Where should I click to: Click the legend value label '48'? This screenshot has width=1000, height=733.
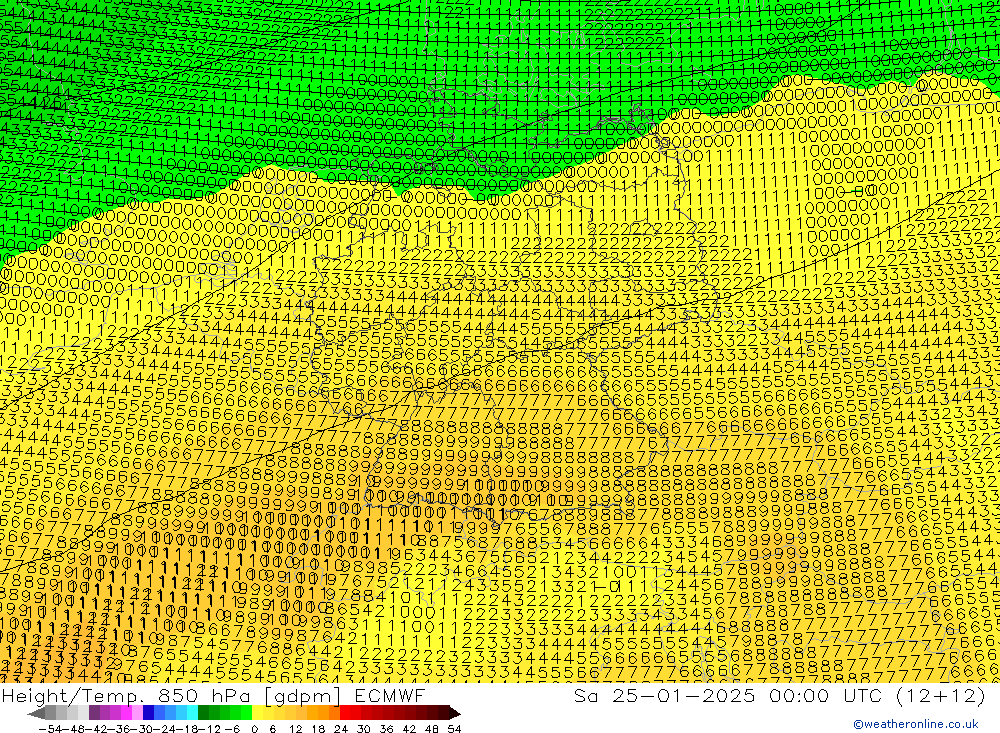432,729
